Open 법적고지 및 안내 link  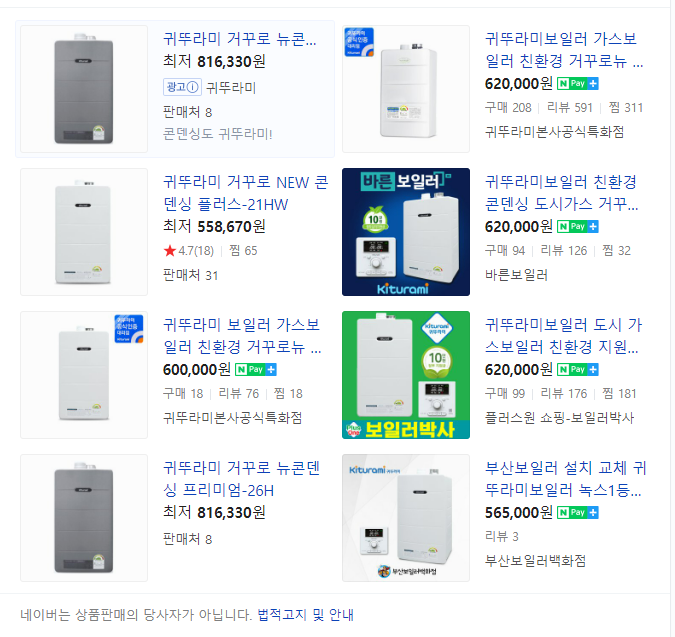click(x=305, y=615)
